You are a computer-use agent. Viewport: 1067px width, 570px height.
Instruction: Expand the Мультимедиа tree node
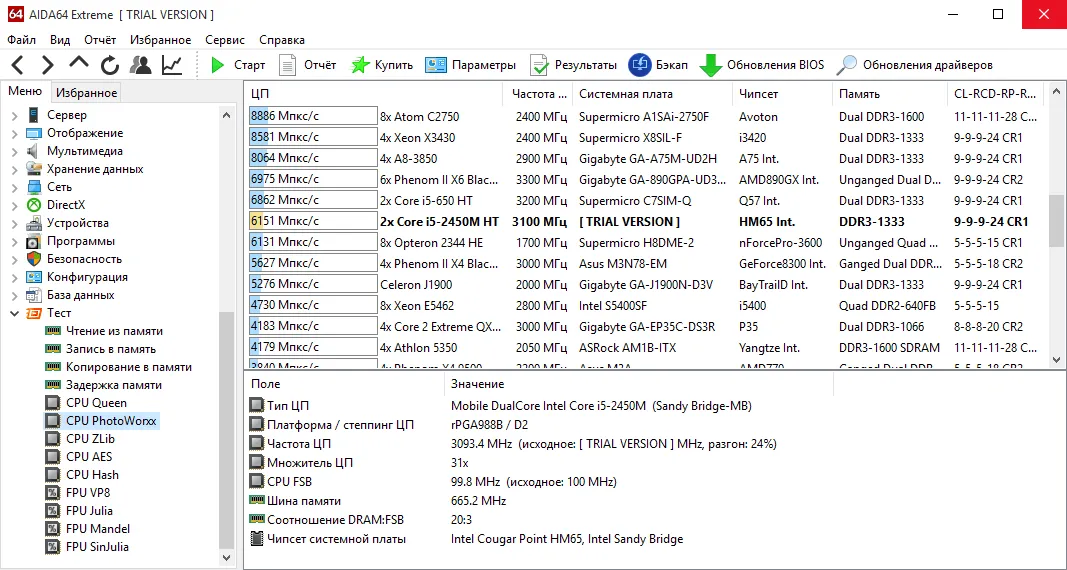tap(14, 151)
